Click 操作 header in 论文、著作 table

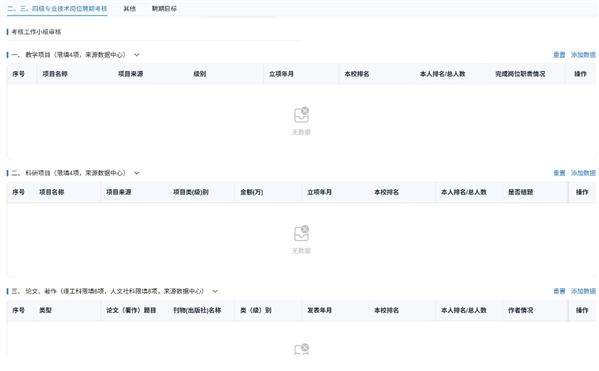coord(582,310)
